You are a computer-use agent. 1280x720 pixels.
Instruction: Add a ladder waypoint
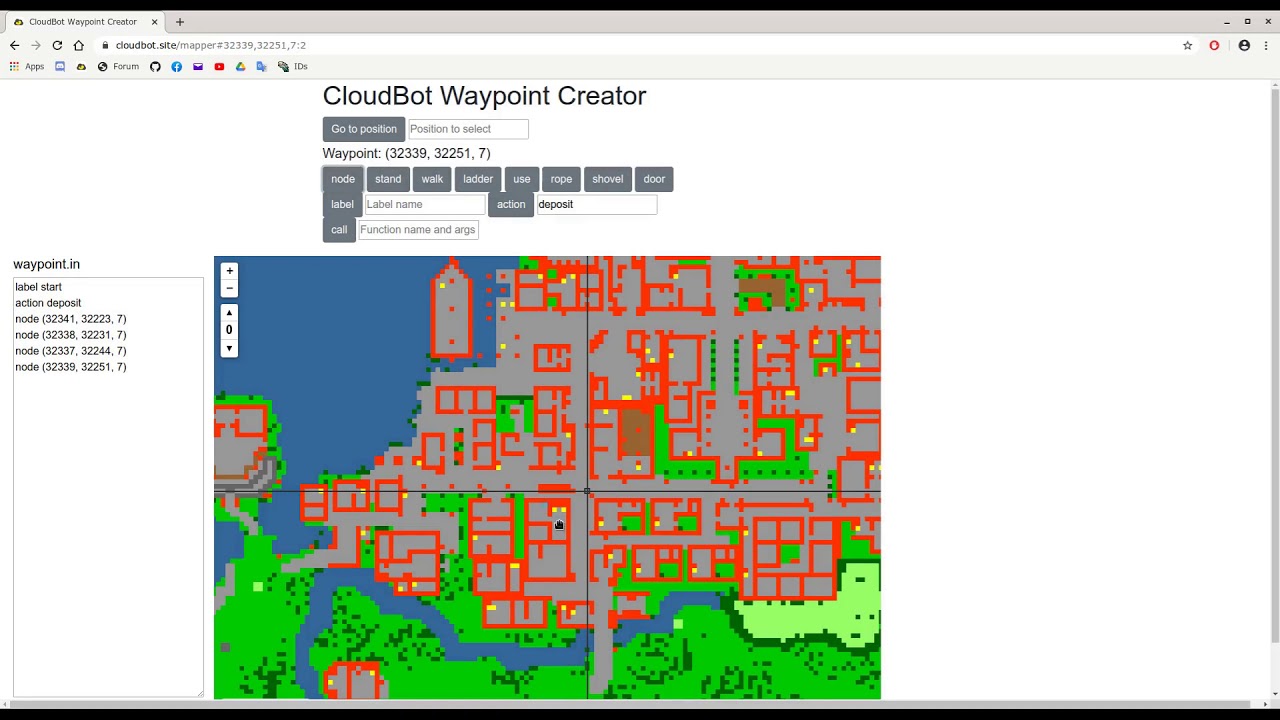478,179
